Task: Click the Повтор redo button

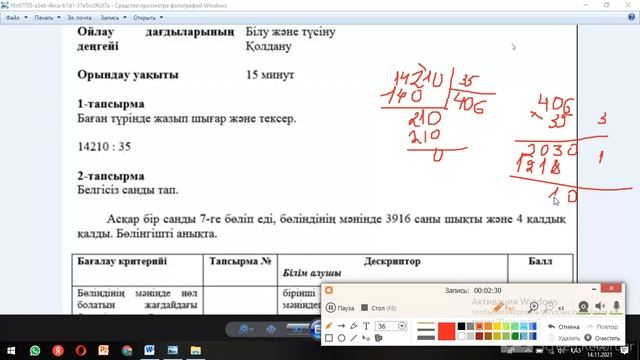Action: (x=602, y=327)
